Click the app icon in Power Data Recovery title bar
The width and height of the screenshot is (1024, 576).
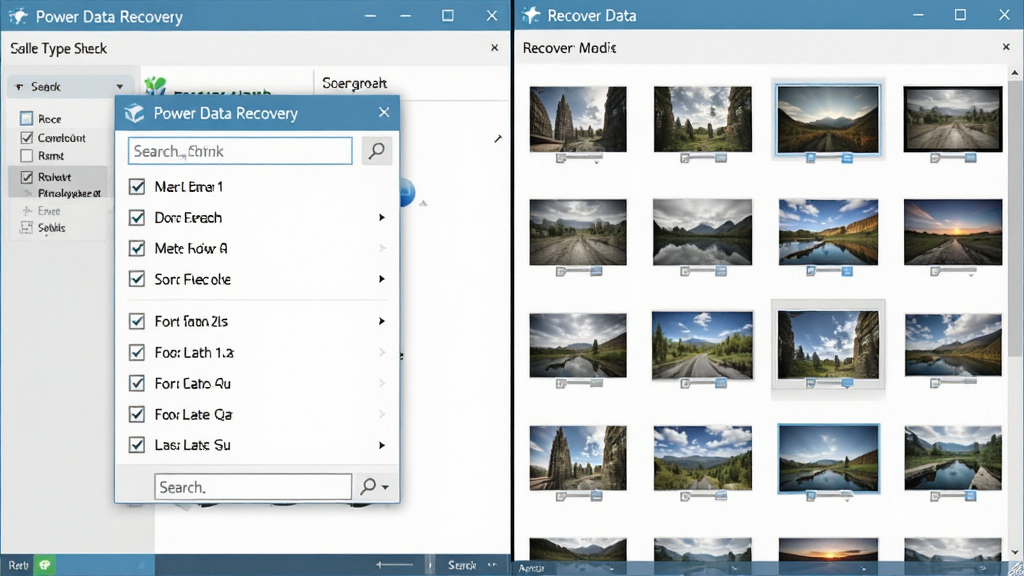(x=18, y=16)
